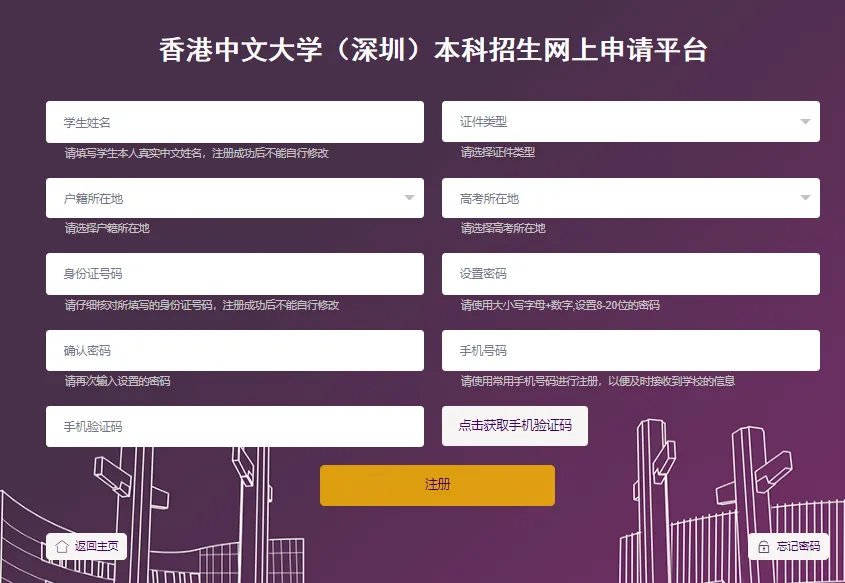This screenshot has width=845, height=583.
Task: Click the 高考所在地 dropdown arrow
Action: click(x=805, y=198)
